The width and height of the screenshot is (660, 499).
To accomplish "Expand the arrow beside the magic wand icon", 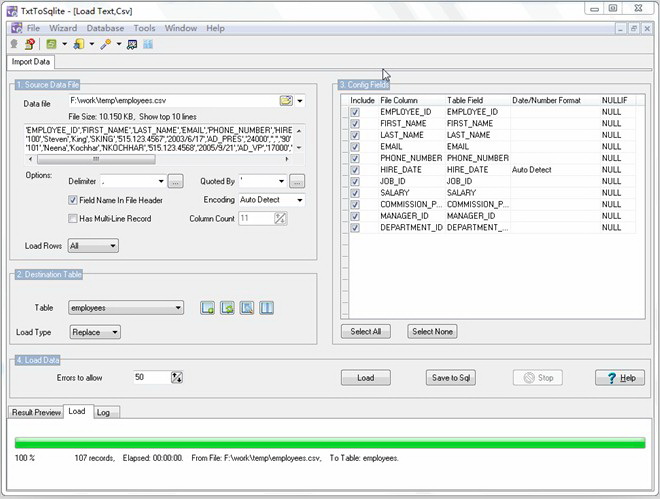I will pyautogui.click(x=119, y=44).
